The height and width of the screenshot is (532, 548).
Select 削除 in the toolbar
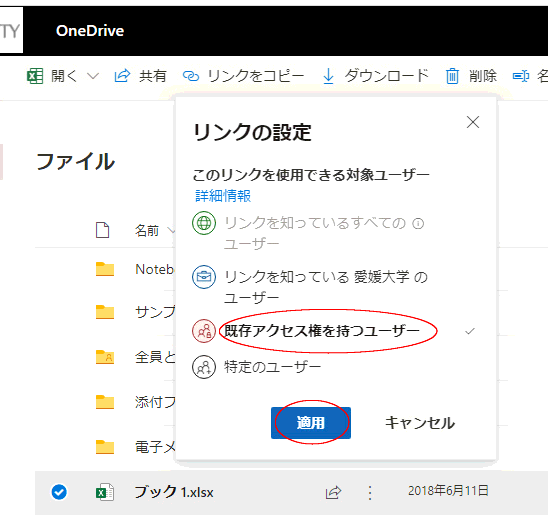tap(483, 76)
